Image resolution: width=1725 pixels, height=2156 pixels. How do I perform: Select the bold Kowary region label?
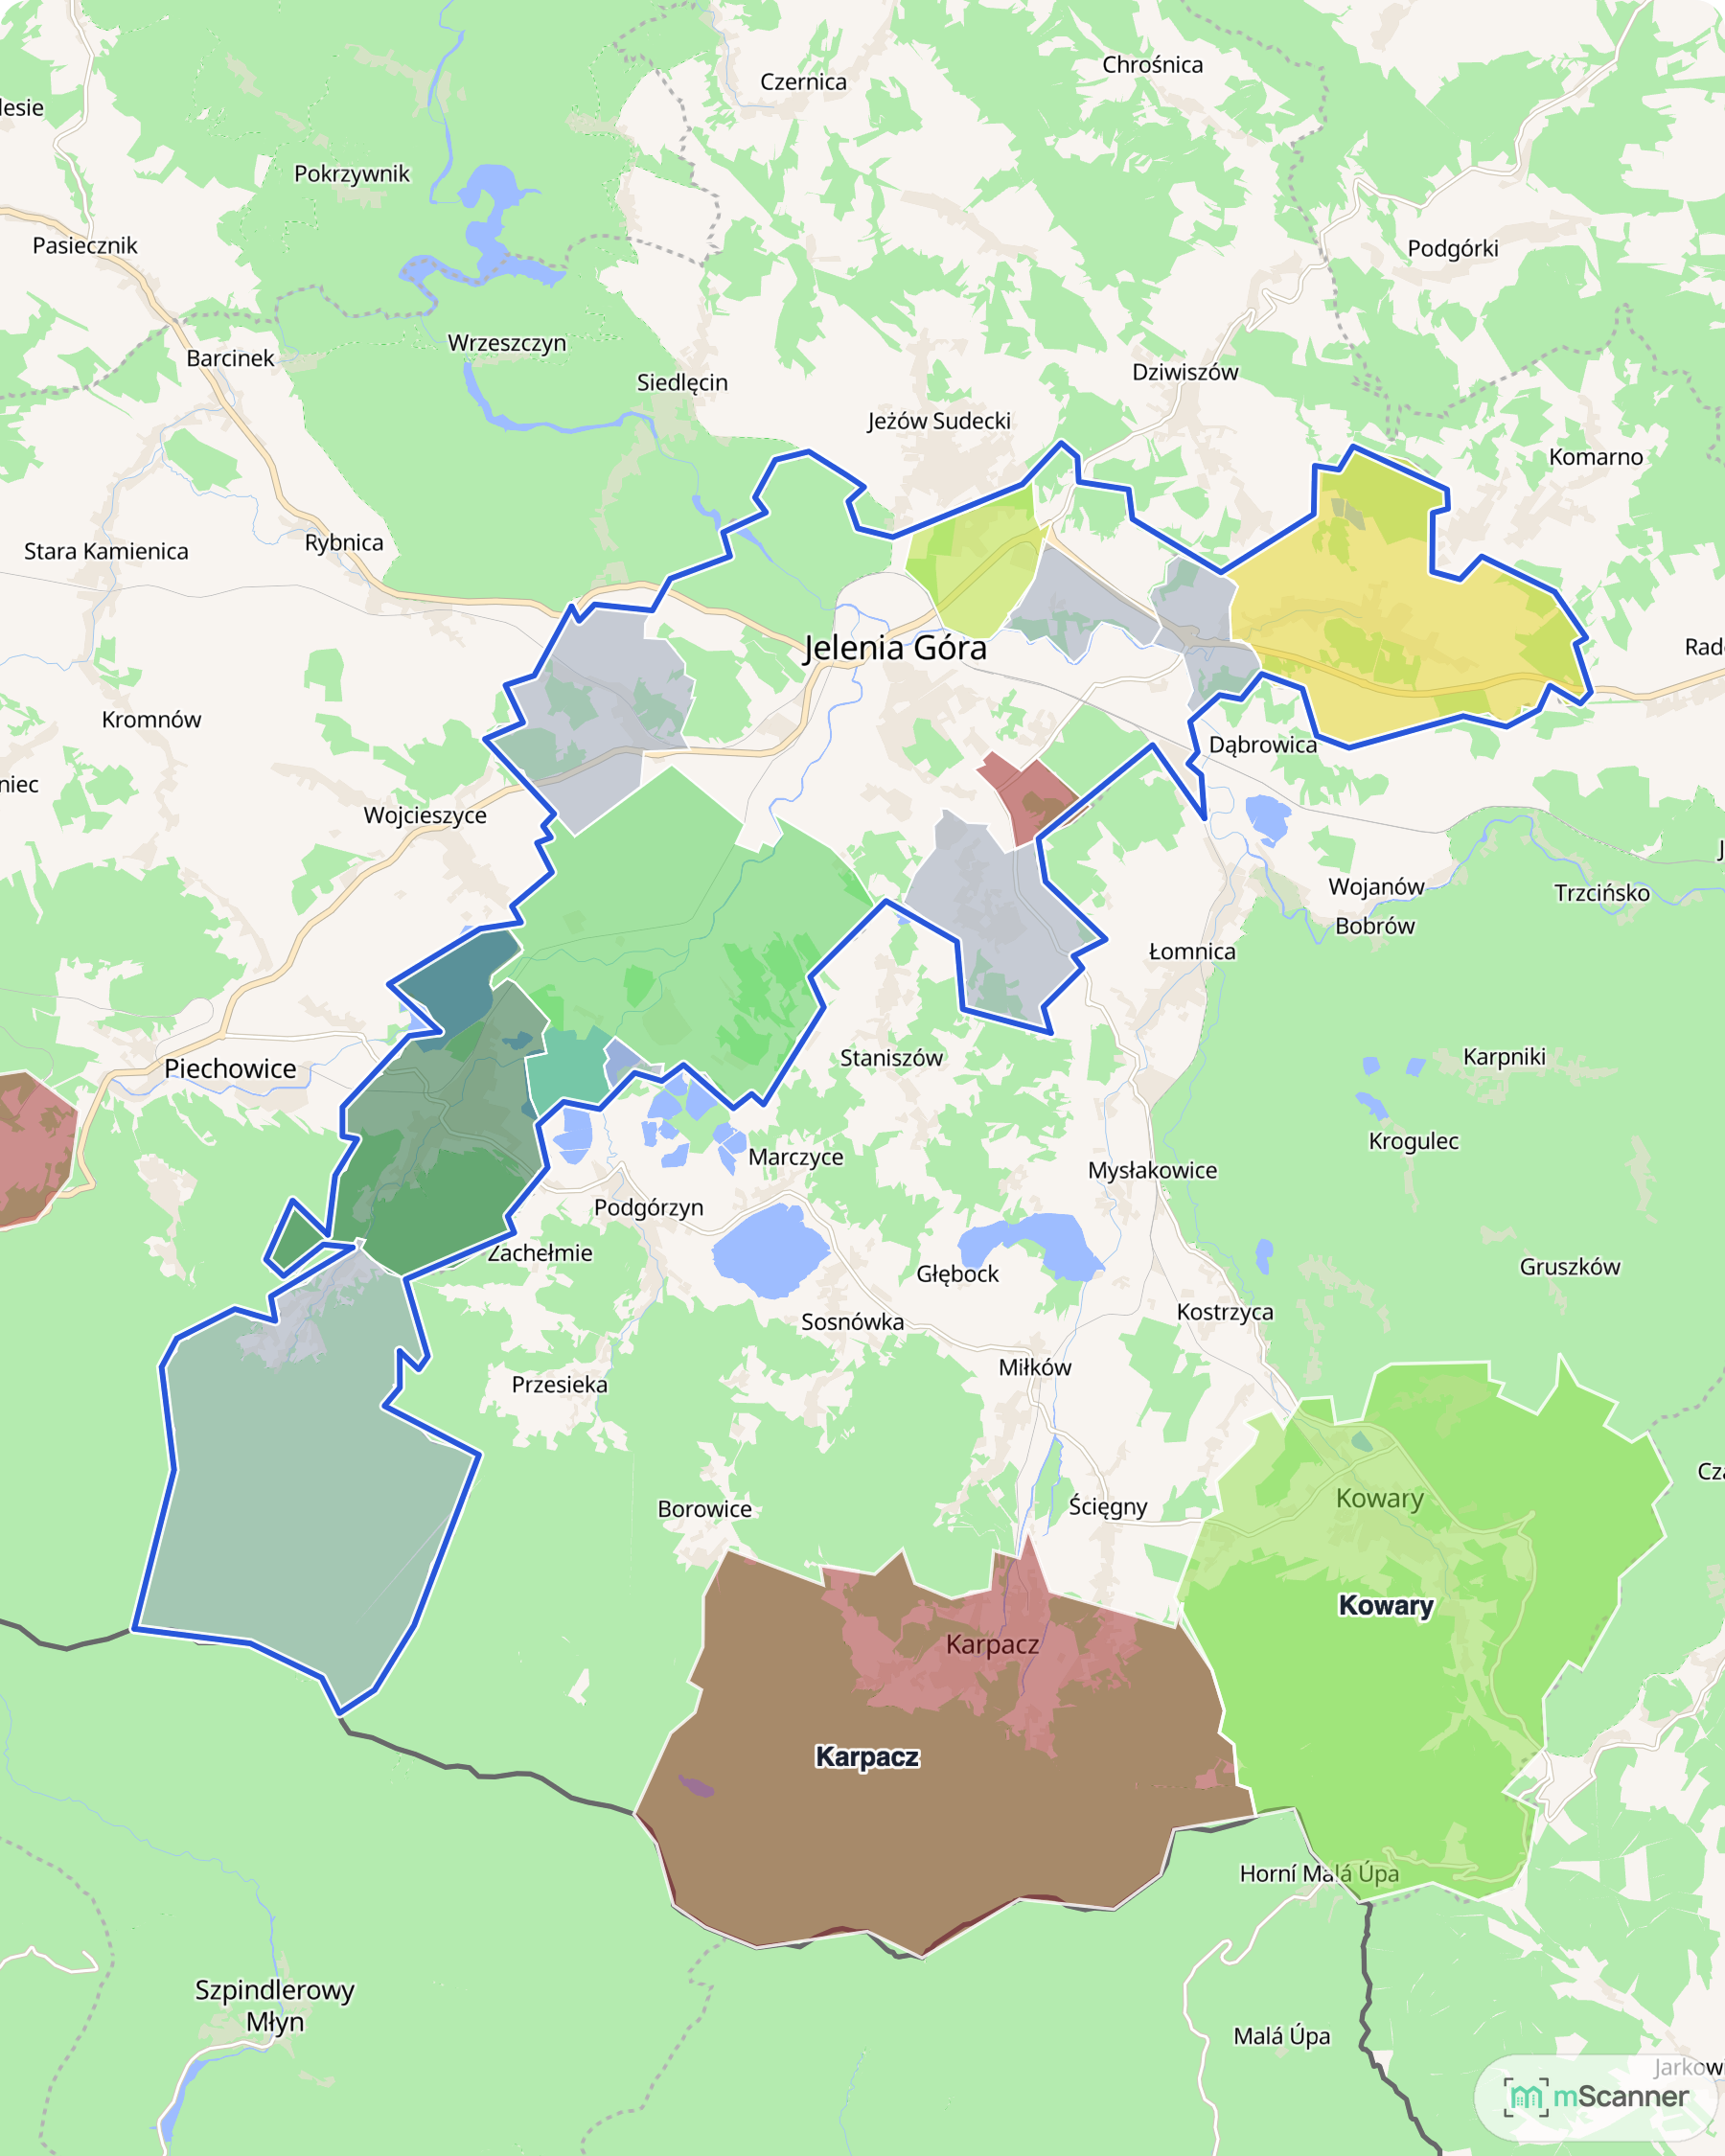pos(1386,1605)
